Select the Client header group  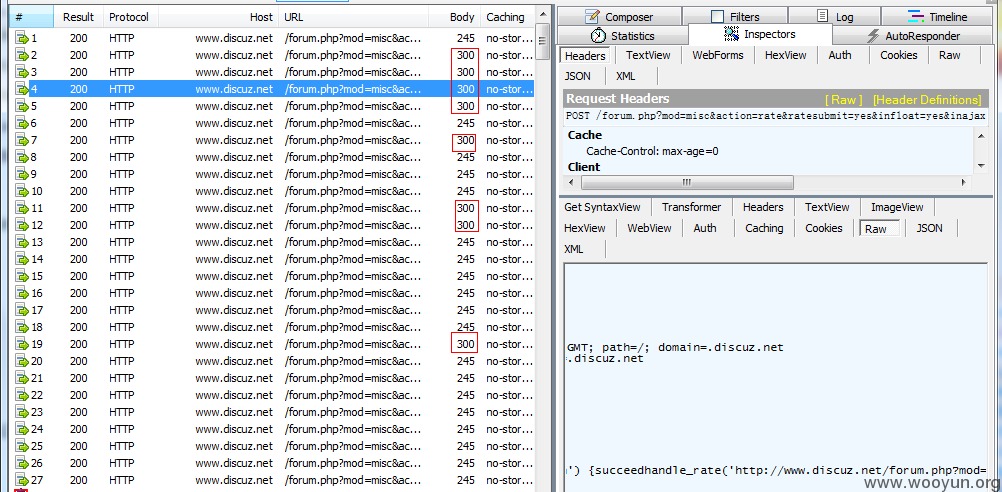click(583, 167)
